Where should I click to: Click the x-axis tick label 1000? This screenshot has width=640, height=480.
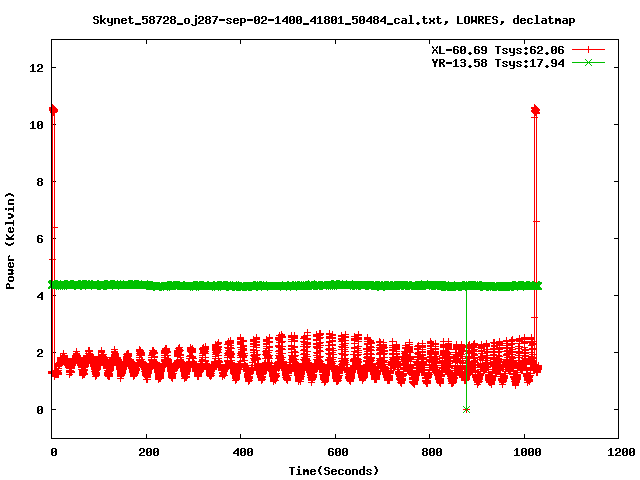click(x=527, y=452)
